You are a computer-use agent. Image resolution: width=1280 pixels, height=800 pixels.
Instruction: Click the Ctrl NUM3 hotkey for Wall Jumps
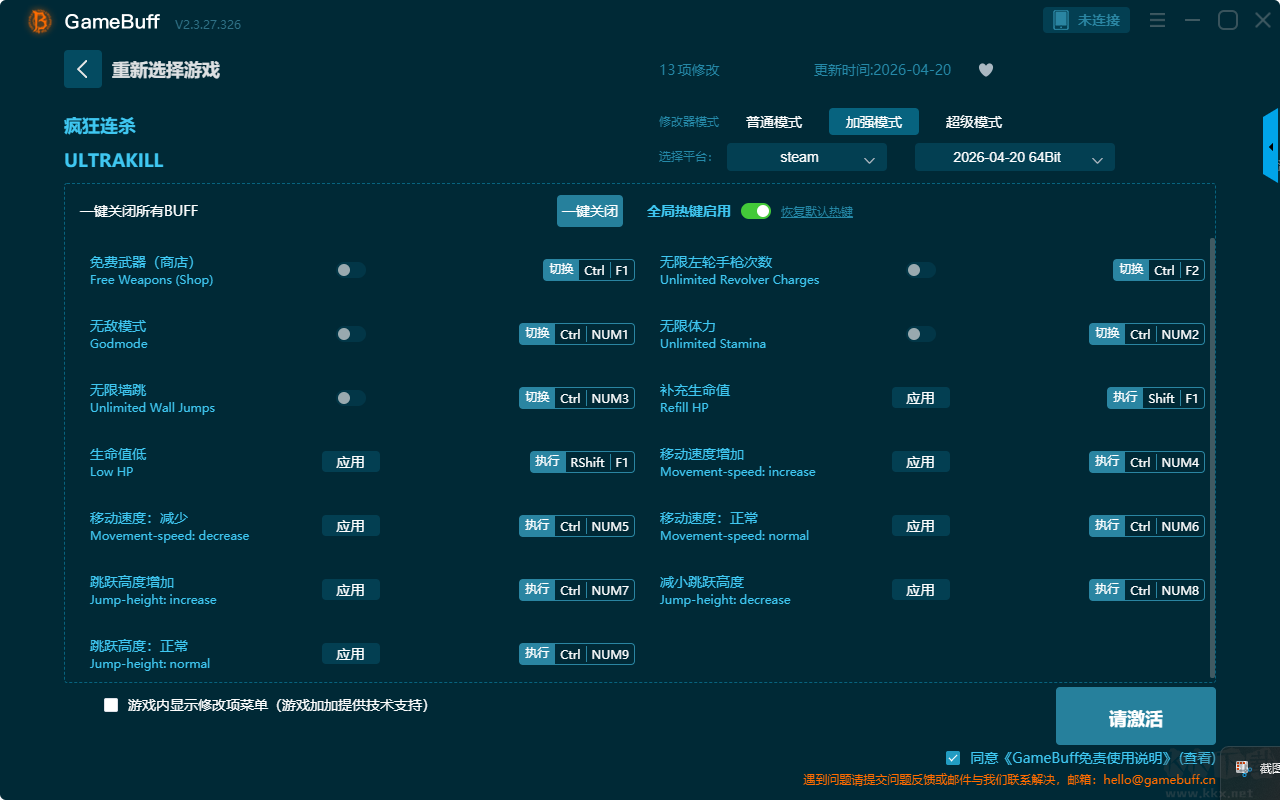[x=577, y=398]
